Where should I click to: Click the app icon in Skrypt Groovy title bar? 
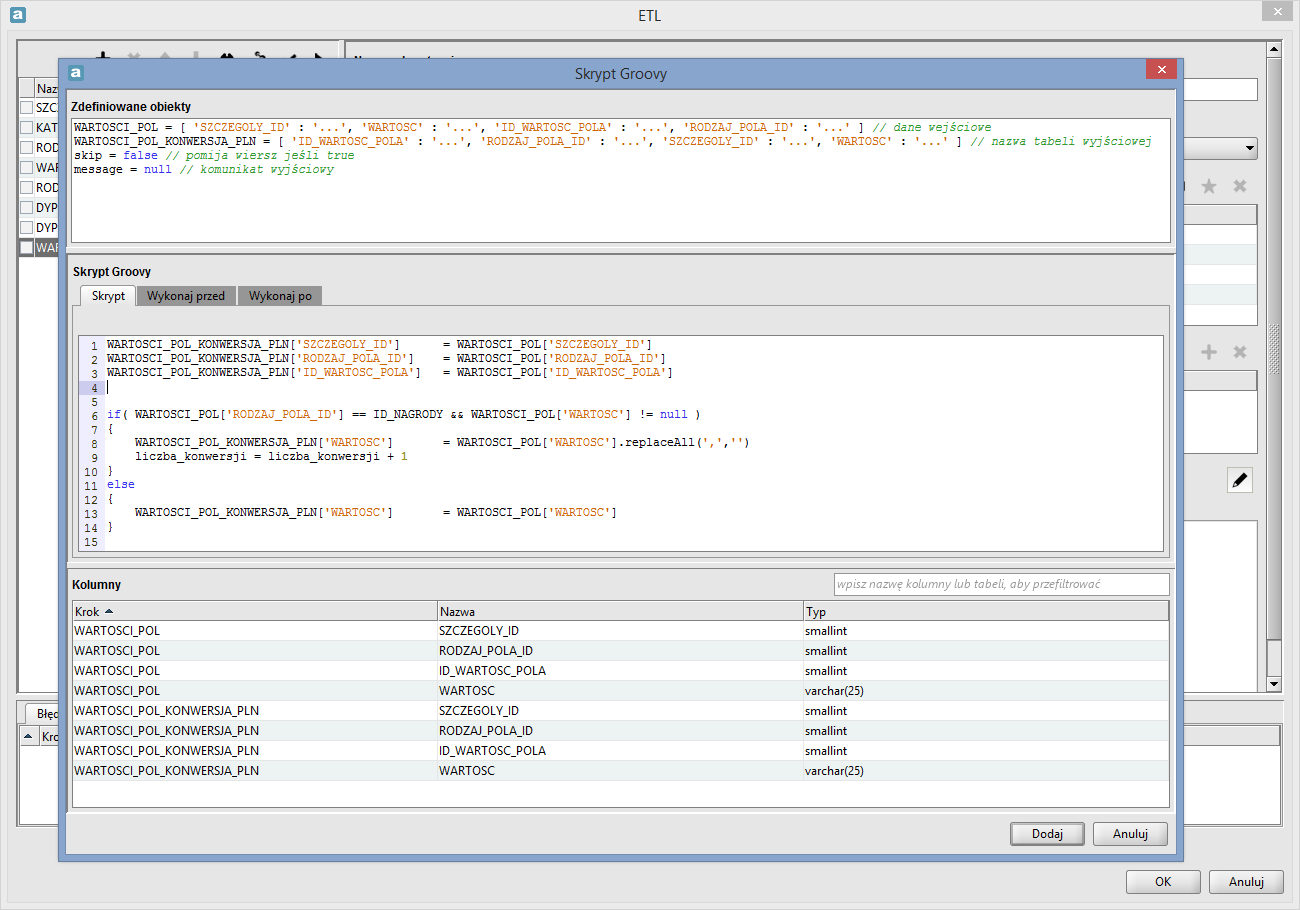point(76,73)
